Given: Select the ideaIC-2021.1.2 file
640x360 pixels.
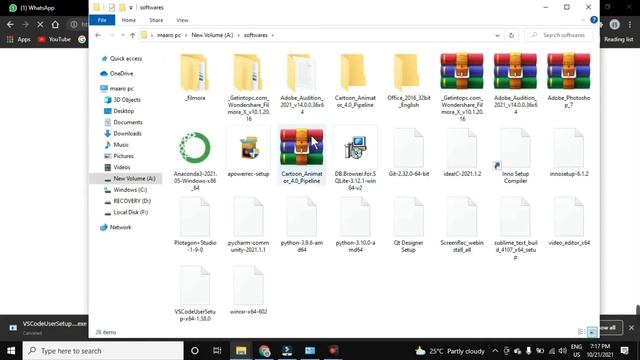Looking at the screenshot, I should [x=462, y=153].
